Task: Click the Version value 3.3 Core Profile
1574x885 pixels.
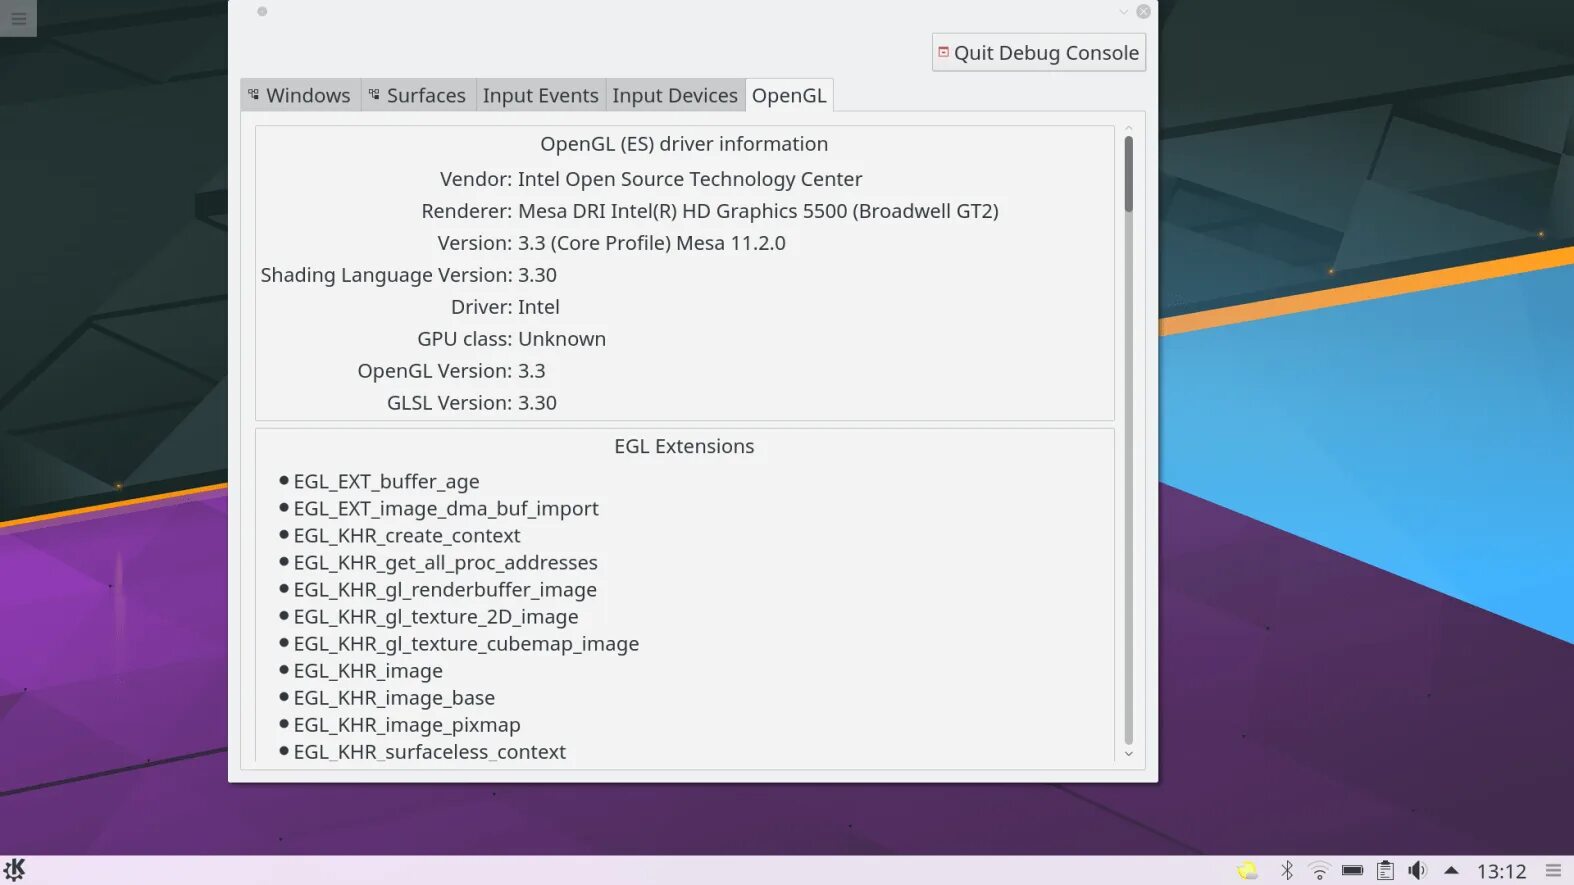Action: click(652, 243)
